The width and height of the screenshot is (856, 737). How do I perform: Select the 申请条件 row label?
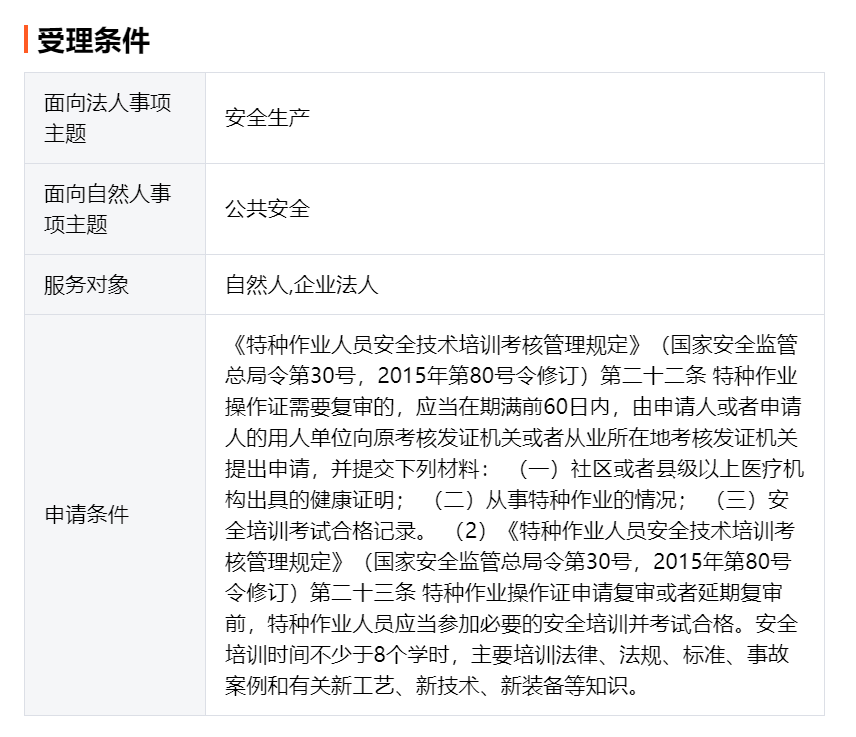point(86,515)
